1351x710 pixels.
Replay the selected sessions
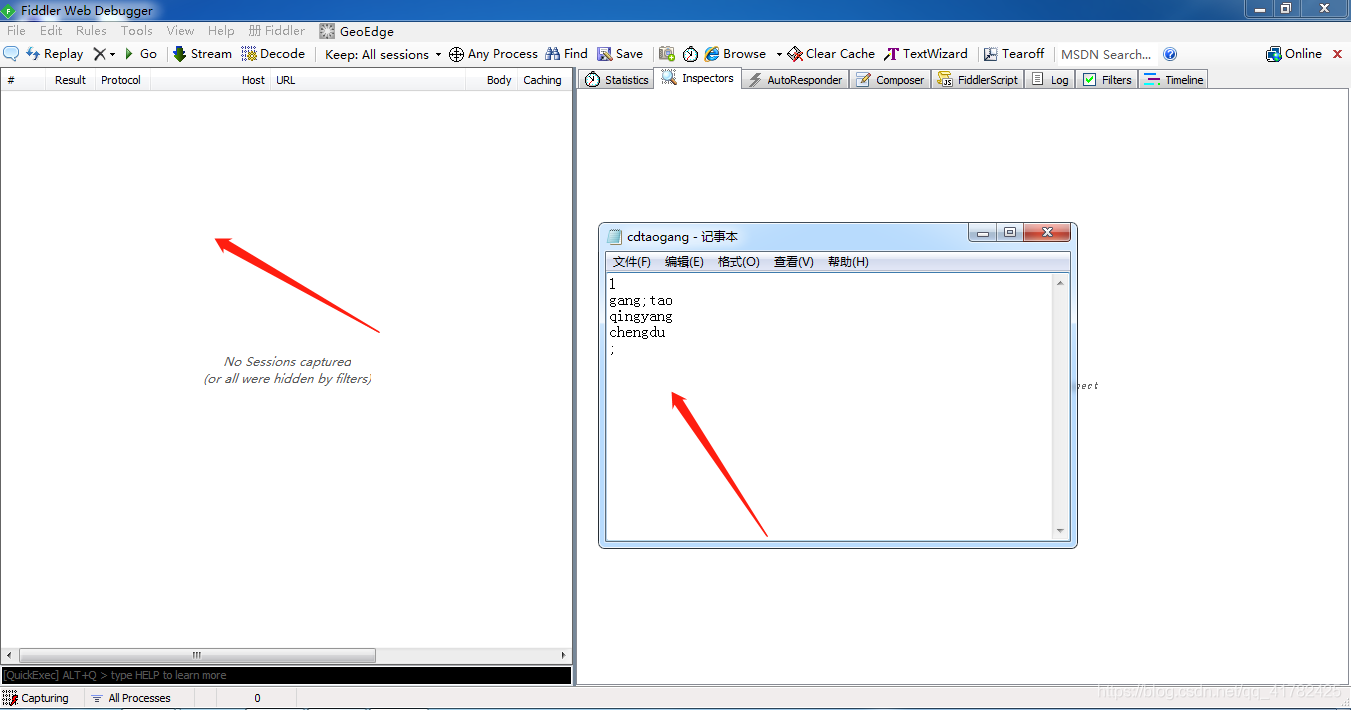[55, 54]
